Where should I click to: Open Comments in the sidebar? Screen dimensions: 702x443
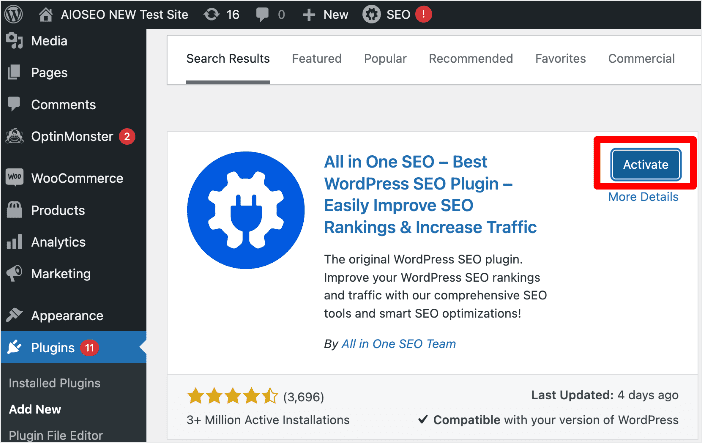coord(63,104)
